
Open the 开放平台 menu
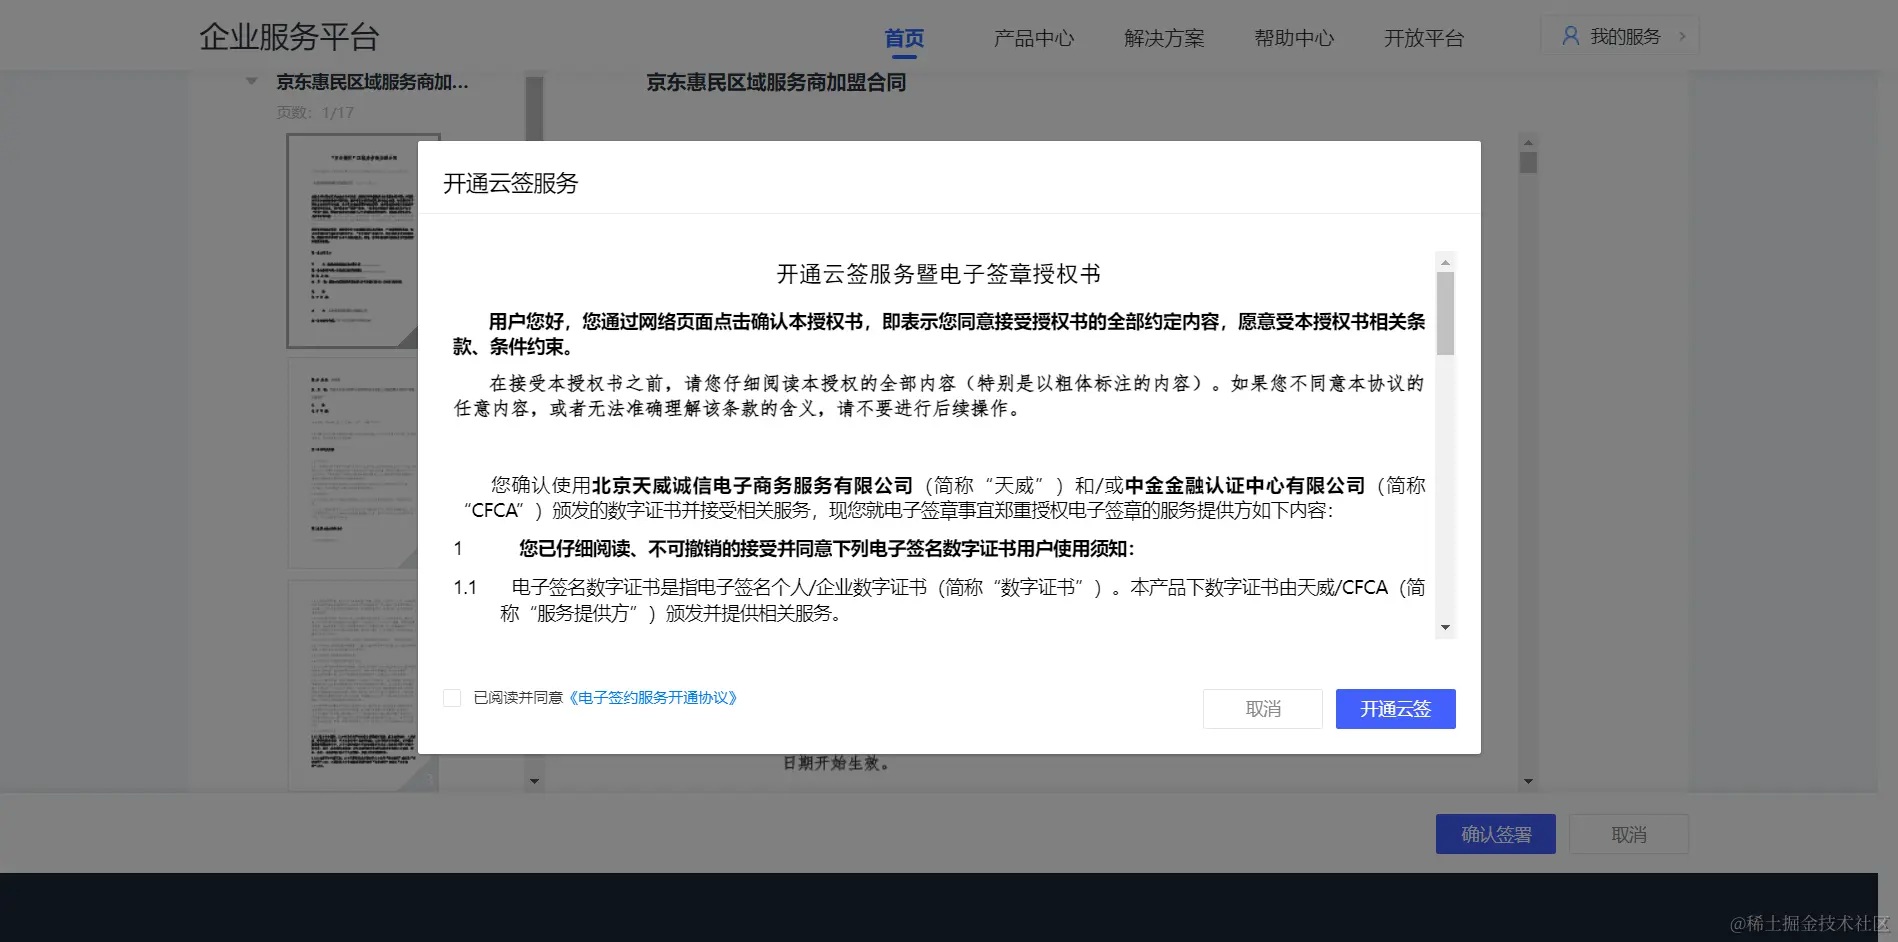(1424, 38)
